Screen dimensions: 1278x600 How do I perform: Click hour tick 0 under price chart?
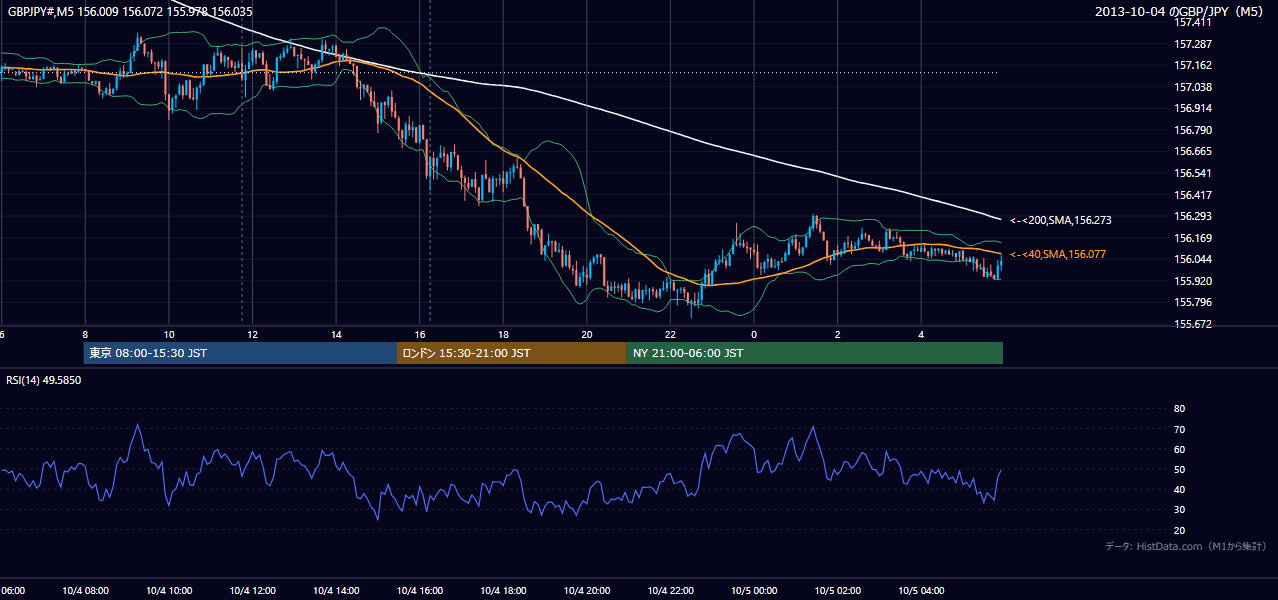point(754,334)
